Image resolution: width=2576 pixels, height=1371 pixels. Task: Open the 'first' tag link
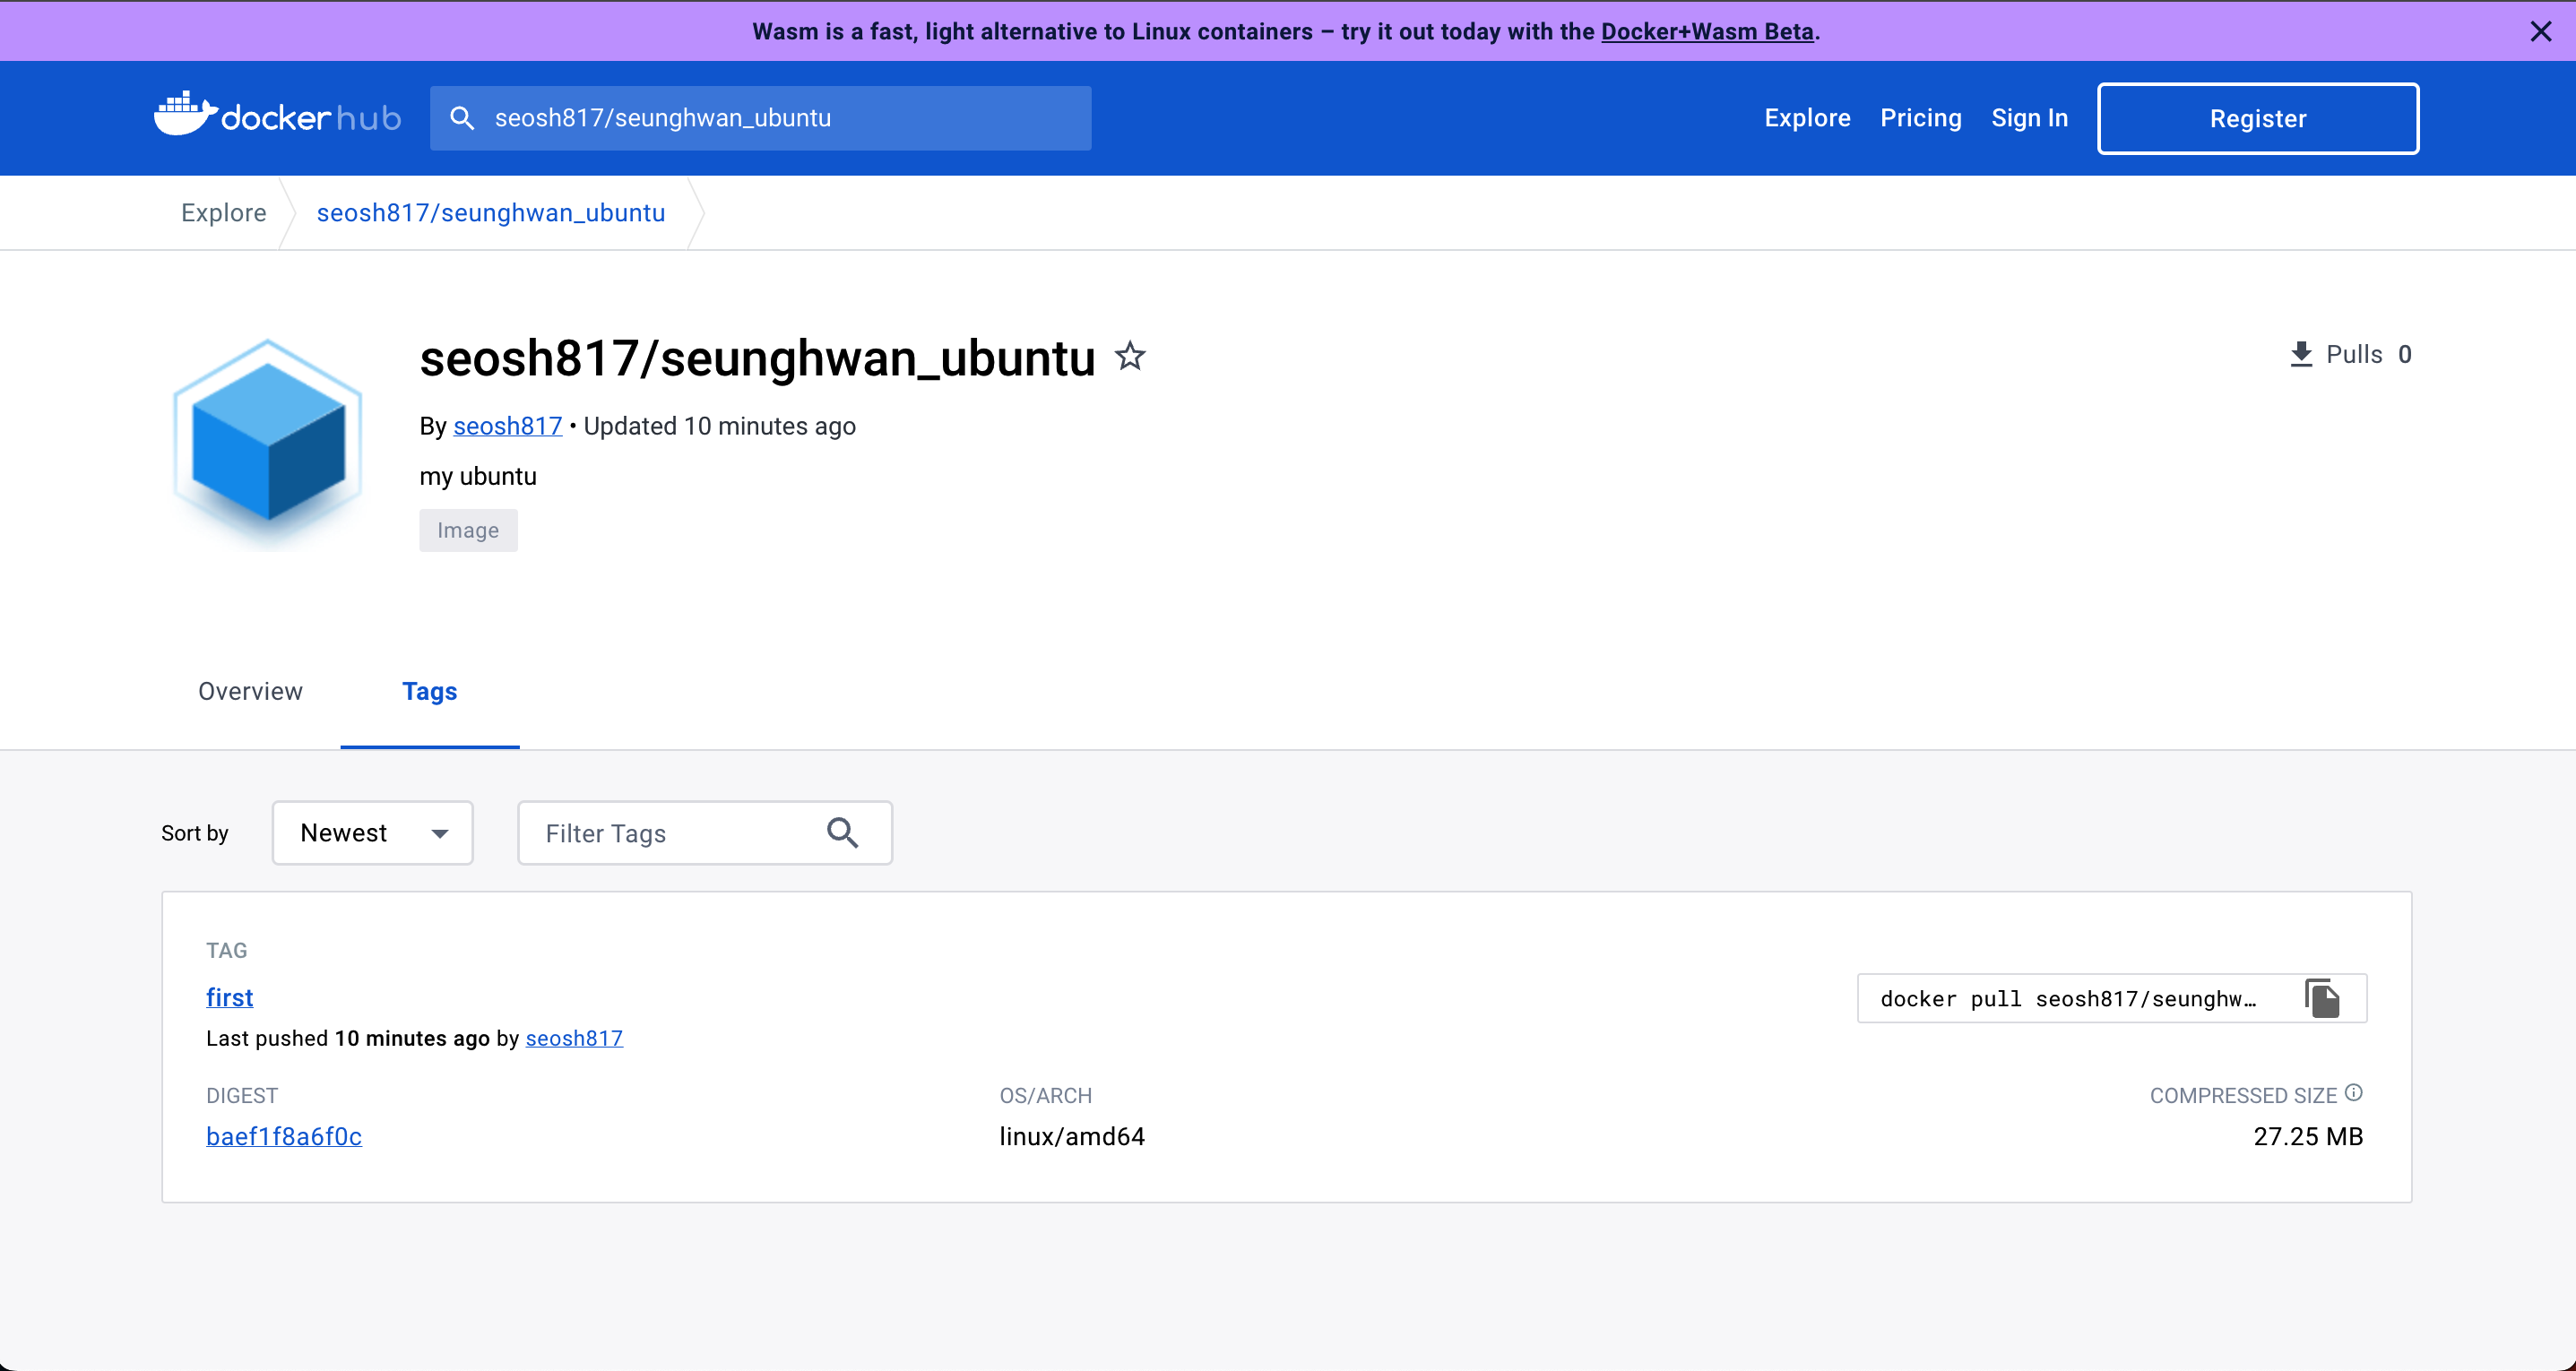[229, 997]
